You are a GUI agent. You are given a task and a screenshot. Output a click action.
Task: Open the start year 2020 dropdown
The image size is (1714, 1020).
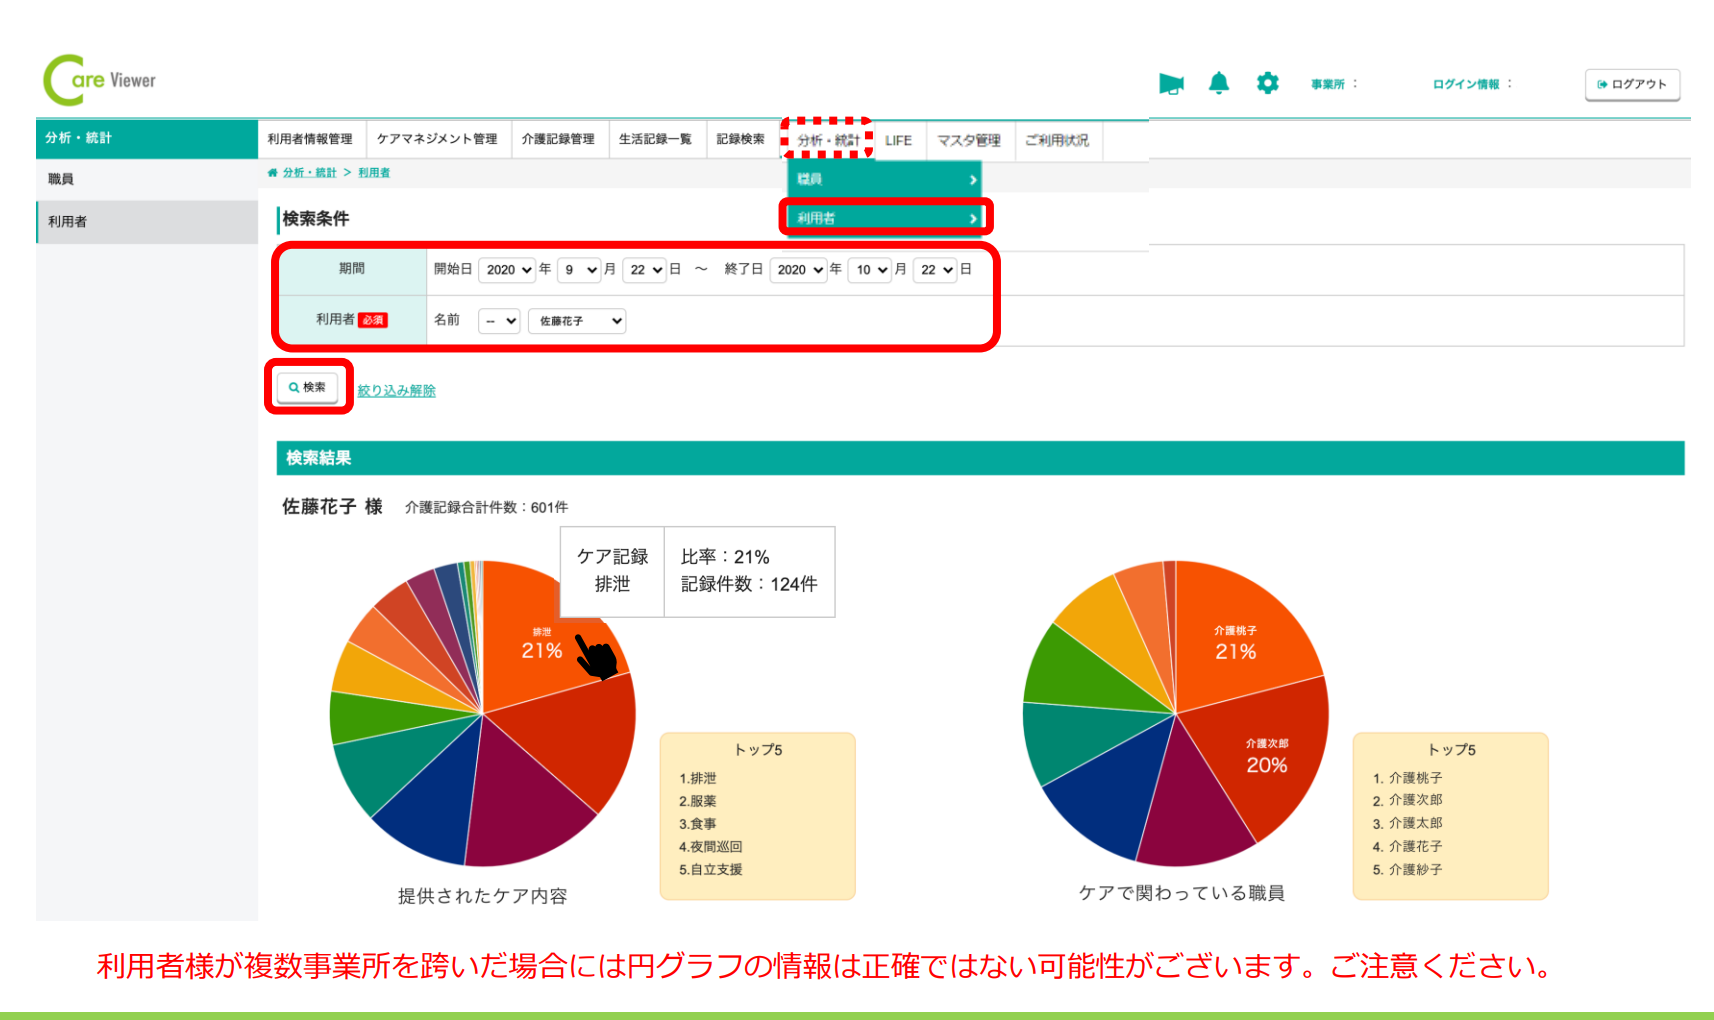509,270
